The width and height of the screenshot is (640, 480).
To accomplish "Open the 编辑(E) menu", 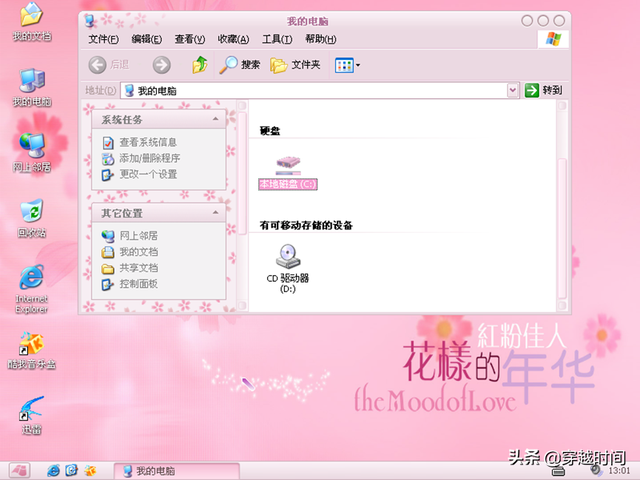I will (x=147, y=39).
